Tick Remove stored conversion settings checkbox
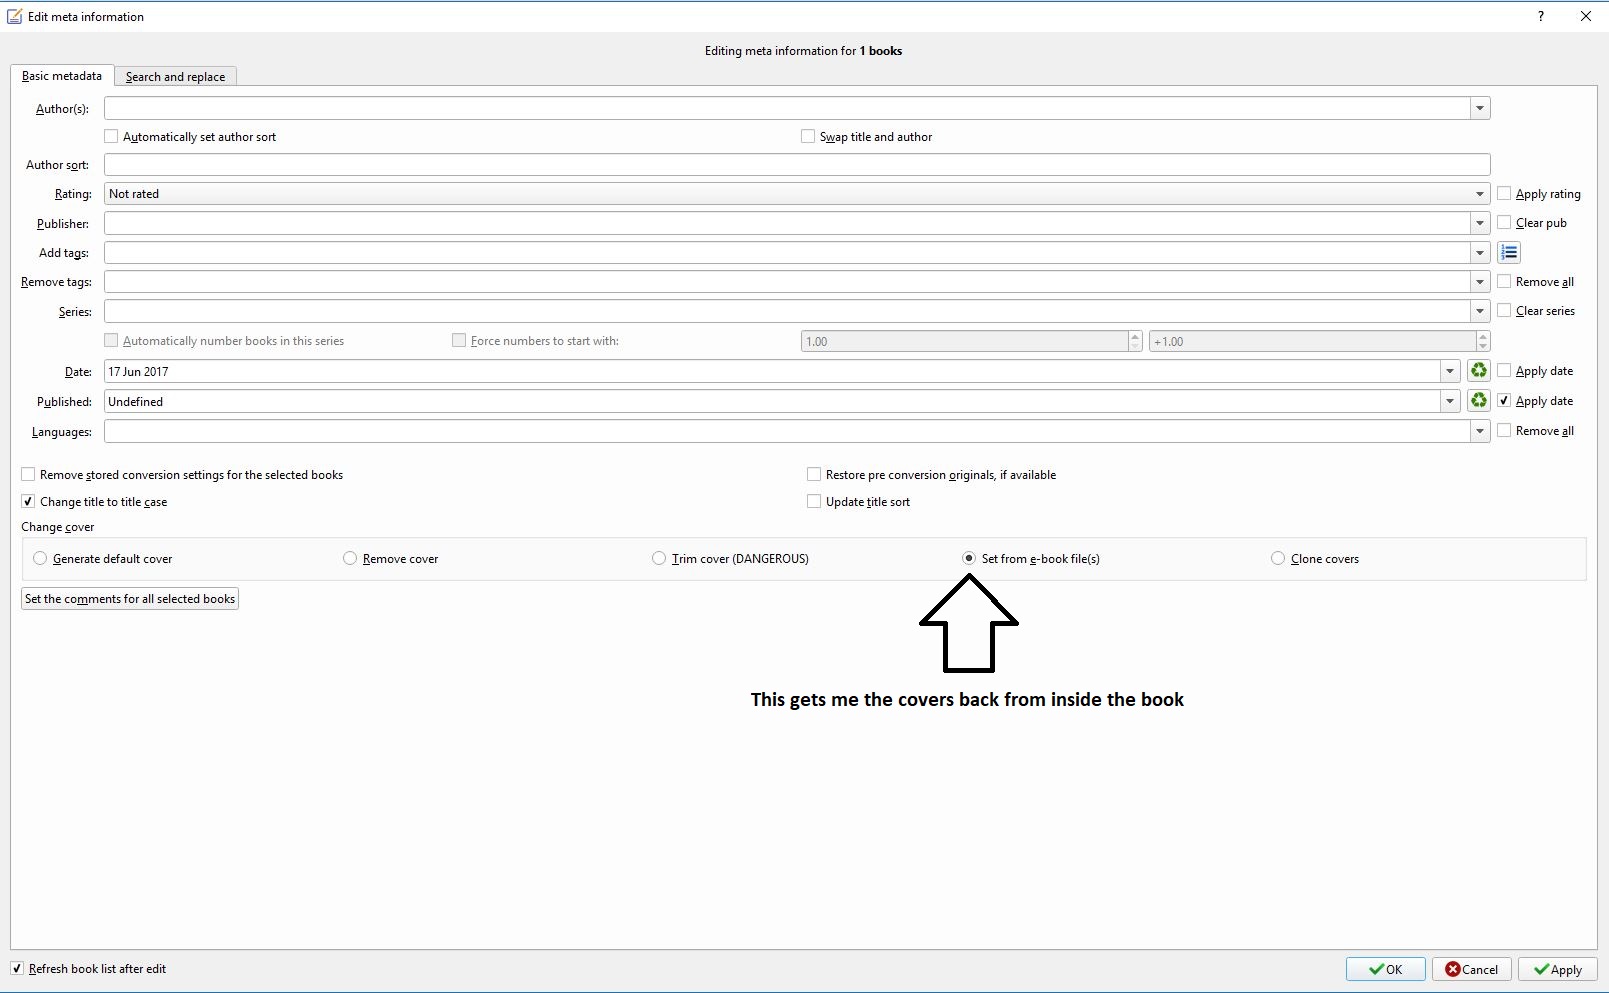1609x993 pixels. click(28, 474)
